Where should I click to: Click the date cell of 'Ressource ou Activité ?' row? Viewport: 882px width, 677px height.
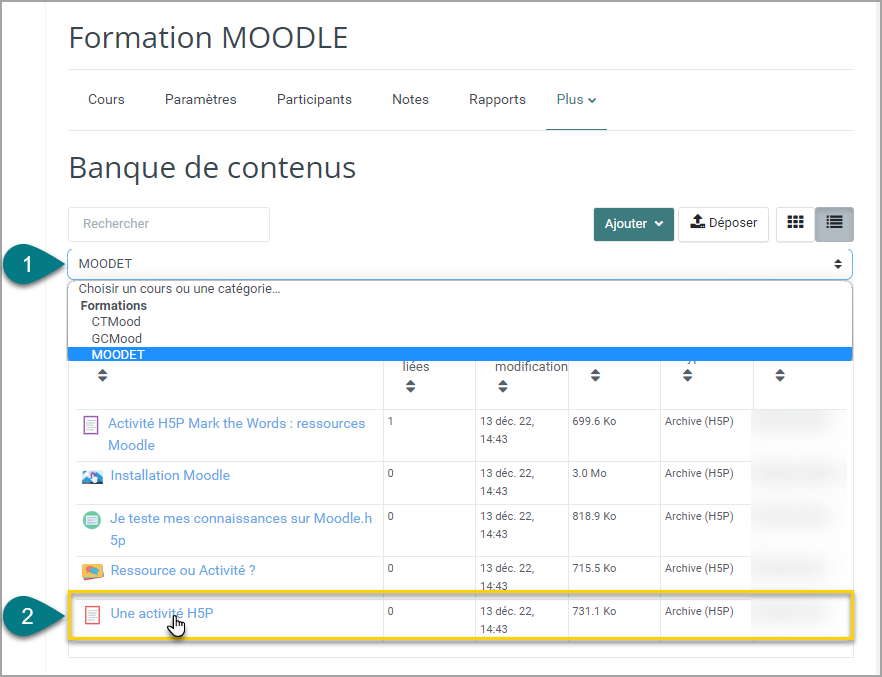point(507,577)
